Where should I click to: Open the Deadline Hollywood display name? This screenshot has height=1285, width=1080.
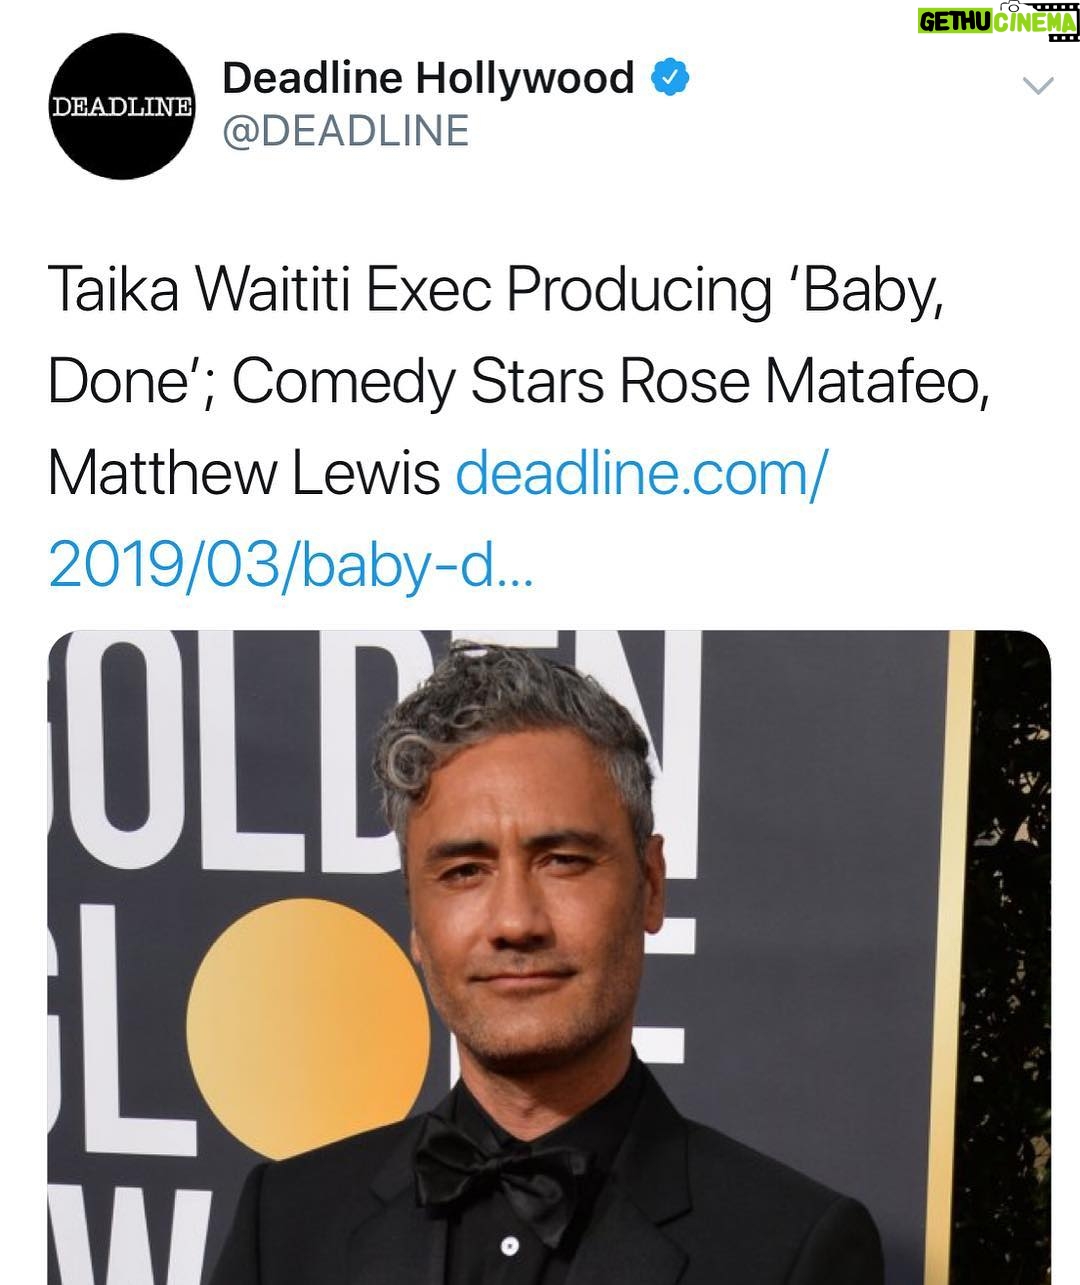coord(428,78)
